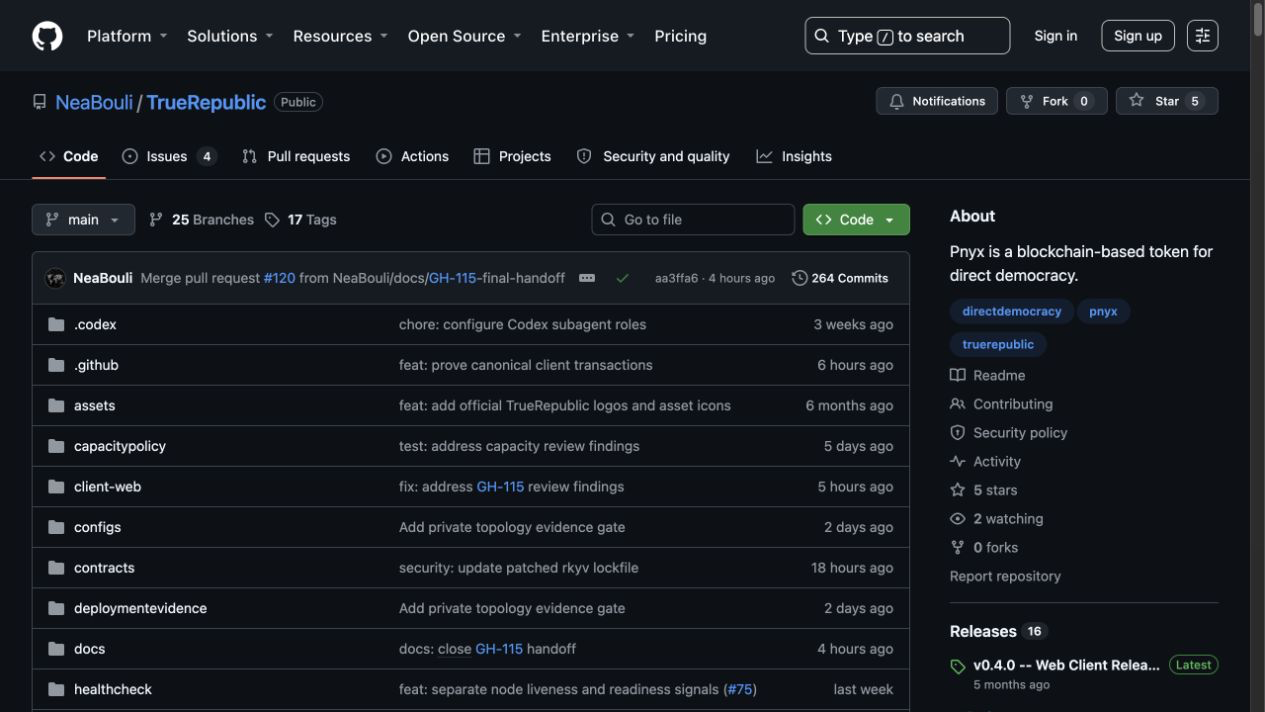Open the Insights tab
The height and width of the screenshot is (712, 1265).
tap(794, 156)
